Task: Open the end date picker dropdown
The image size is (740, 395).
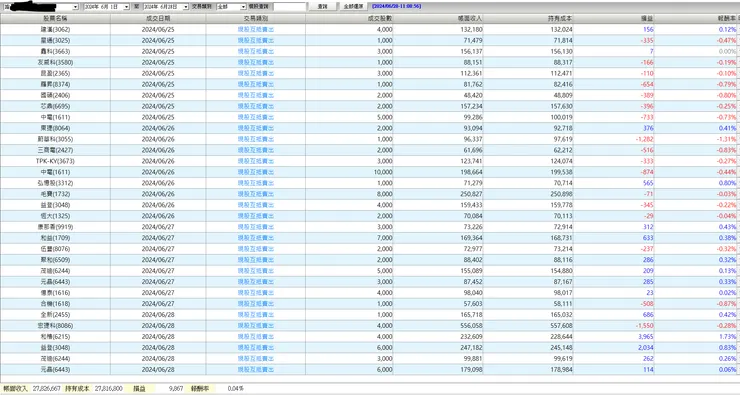Action: [185, 7]
